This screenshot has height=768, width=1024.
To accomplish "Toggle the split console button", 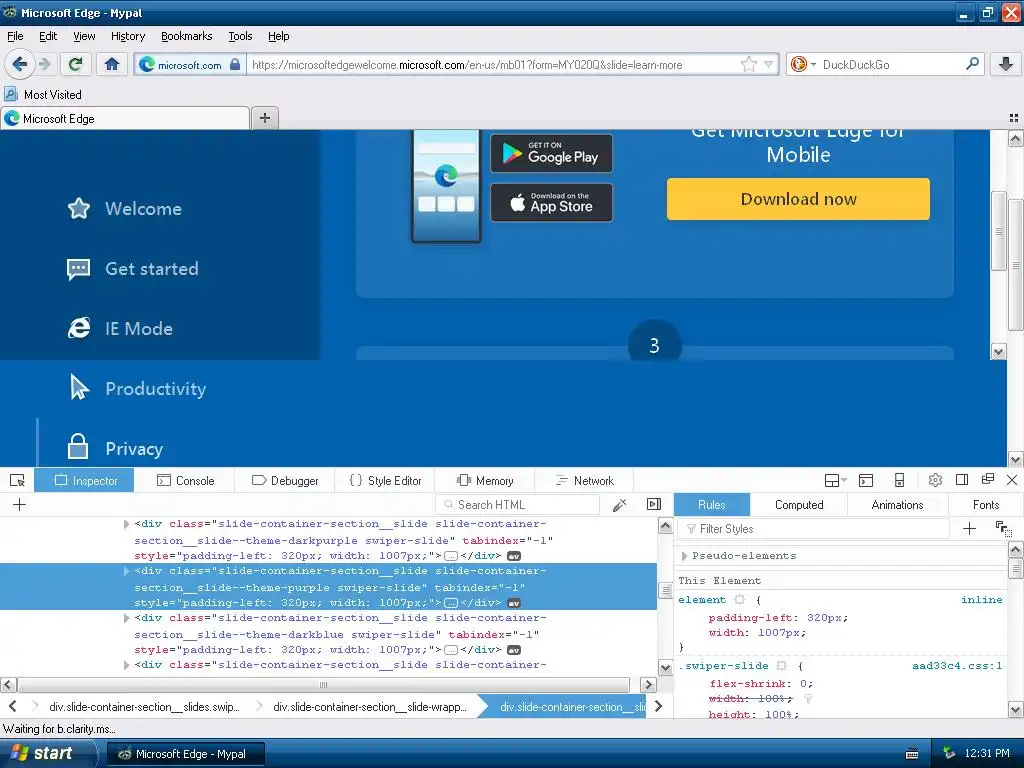I will coord(866,481).
